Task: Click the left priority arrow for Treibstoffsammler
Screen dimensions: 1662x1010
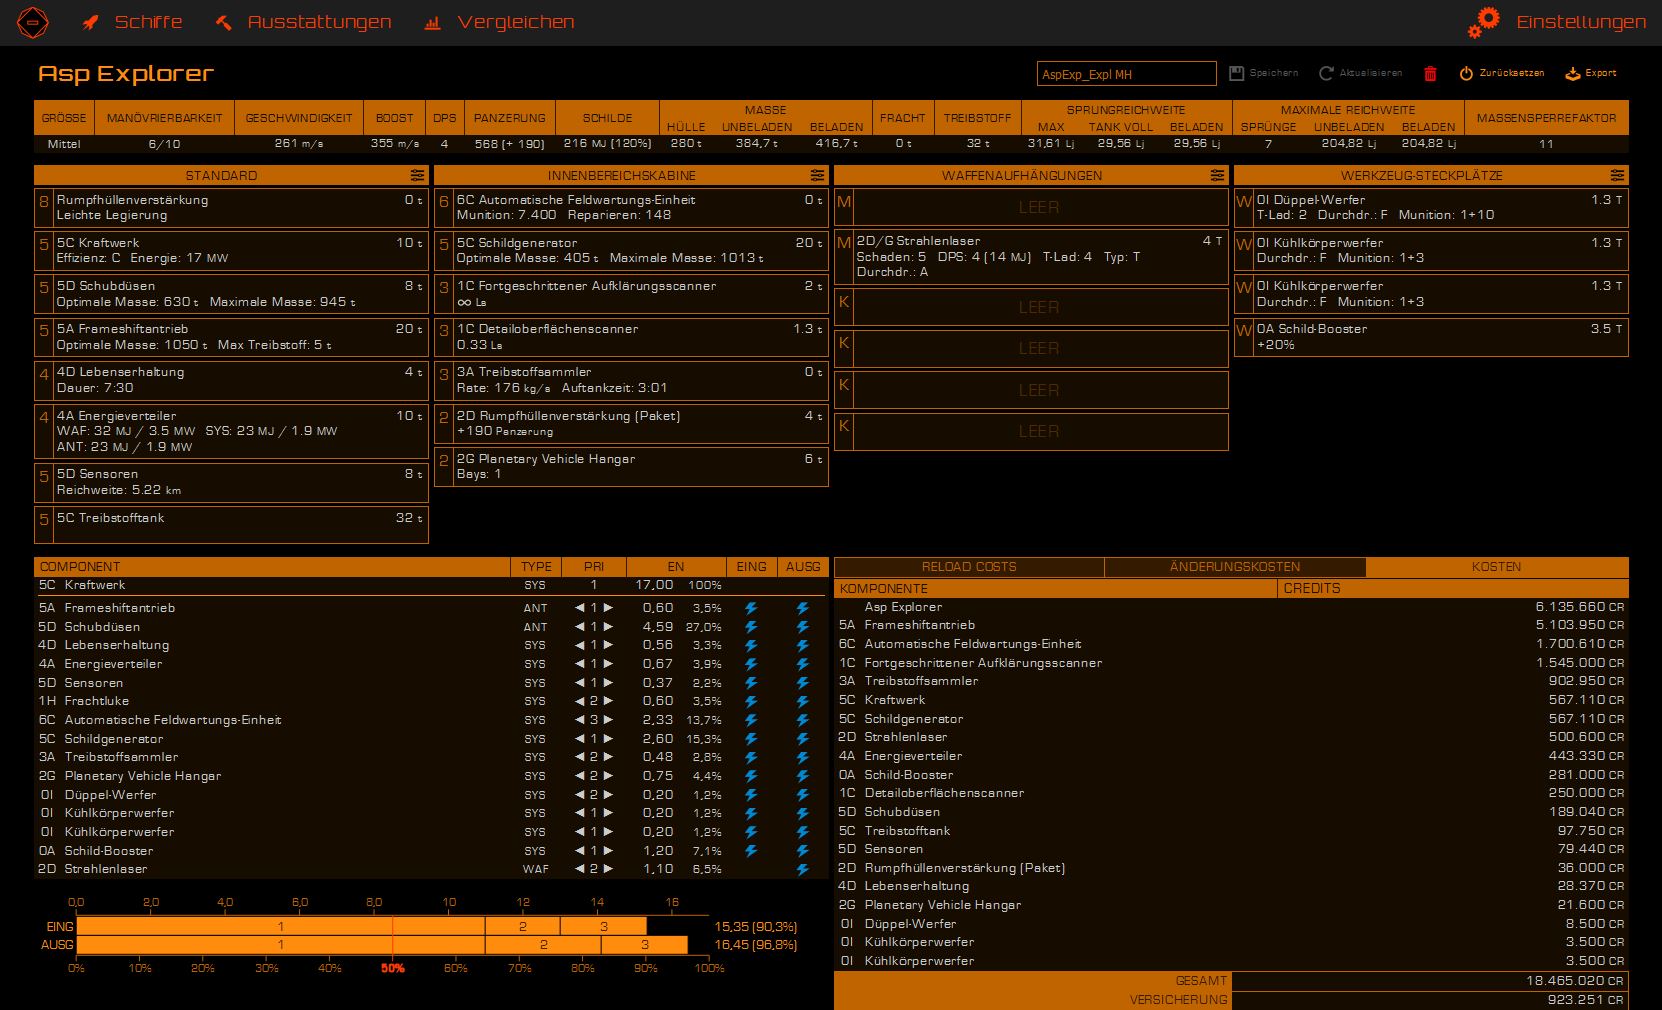Action: (580, 757)
